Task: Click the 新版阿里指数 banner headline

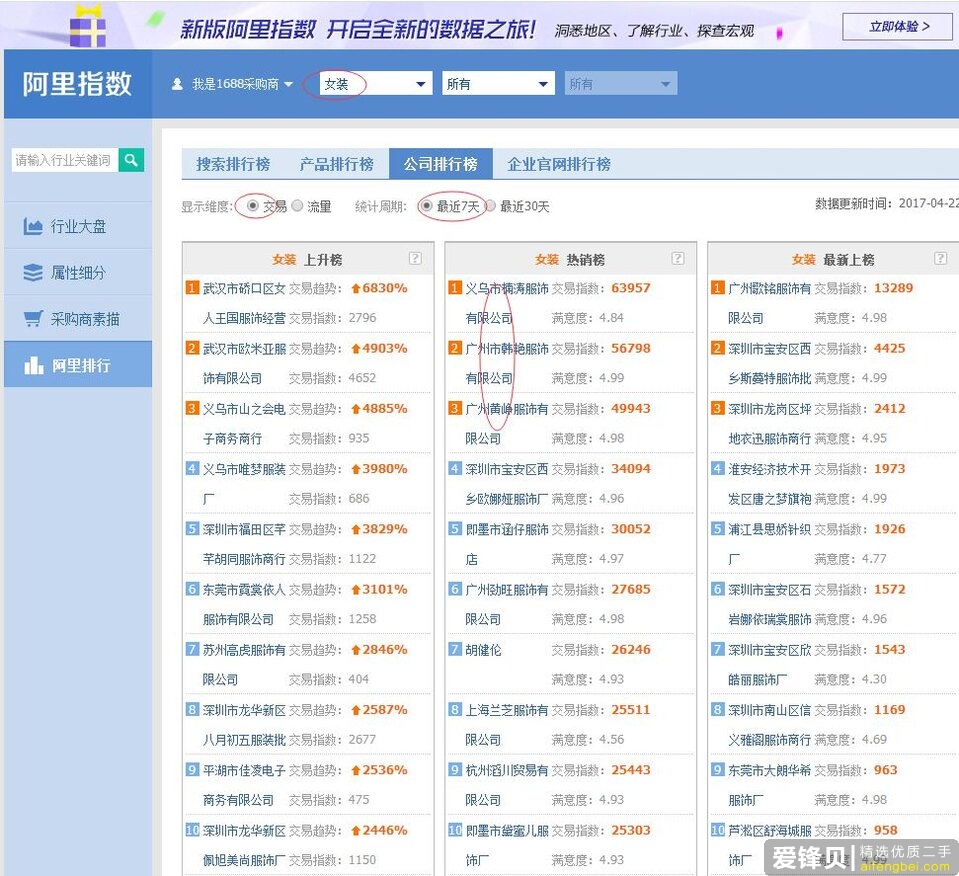Action: coord(358,29)
